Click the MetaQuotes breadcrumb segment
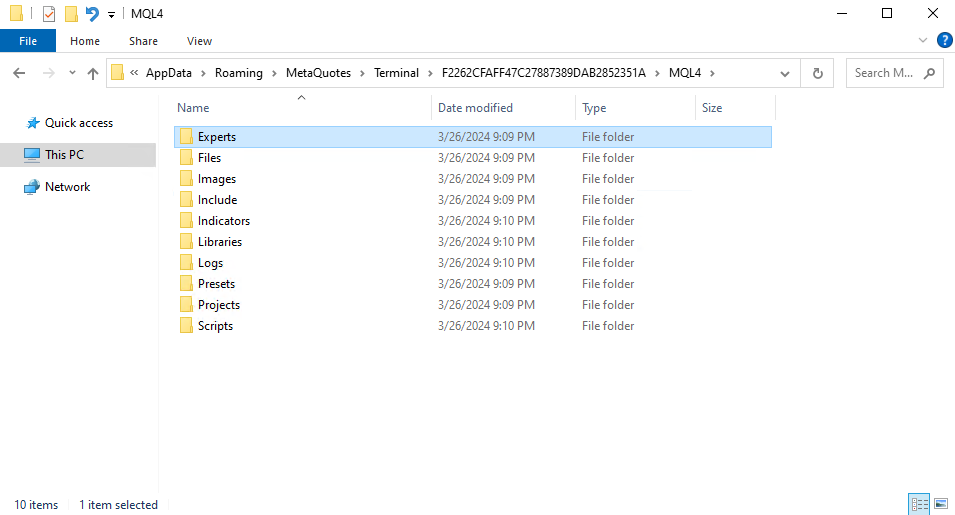This screenshot has width=955, height=515. pos(319,72)
